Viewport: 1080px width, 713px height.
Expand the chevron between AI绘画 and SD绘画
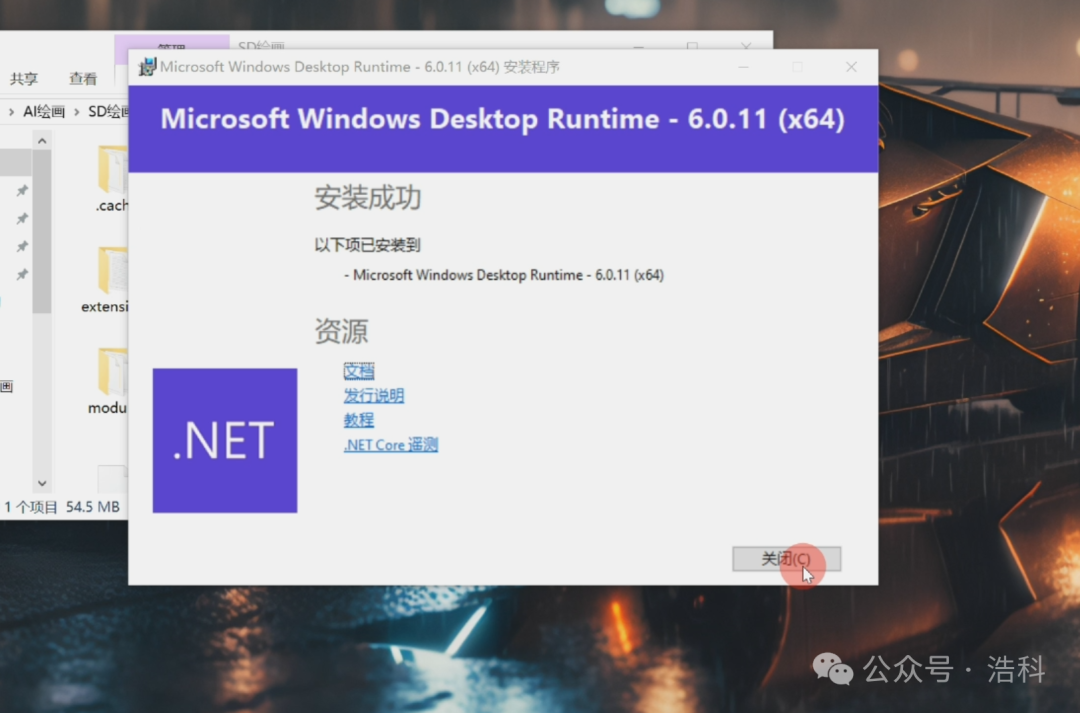(x=76, y=111)
